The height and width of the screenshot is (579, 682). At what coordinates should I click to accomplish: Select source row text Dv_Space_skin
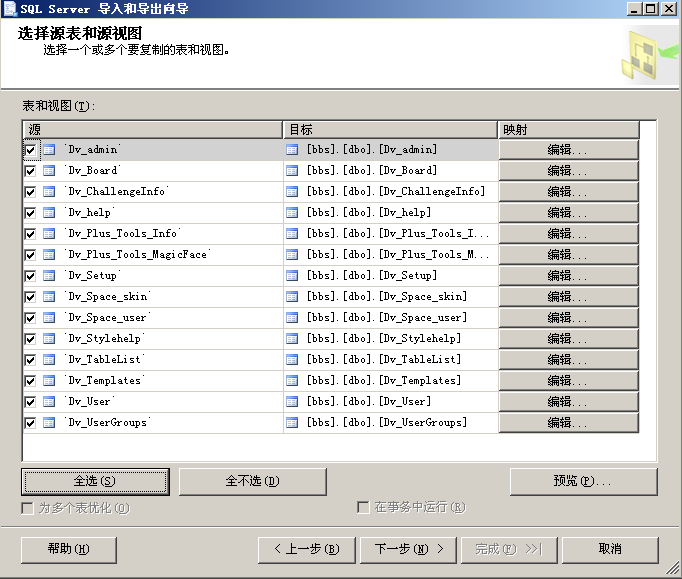click(108, 297)
